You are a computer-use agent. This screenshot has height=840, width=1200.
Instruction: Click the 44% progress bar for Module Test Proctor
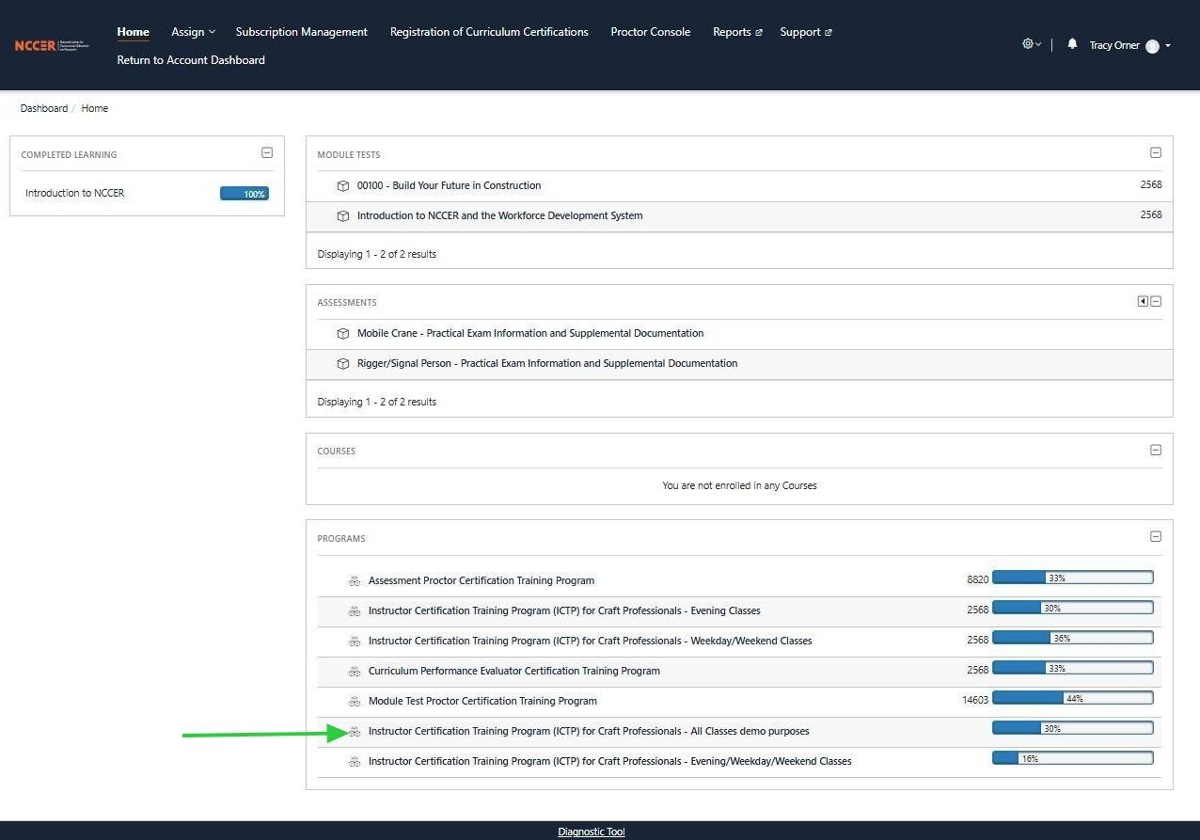click(x=1072, y=699)
